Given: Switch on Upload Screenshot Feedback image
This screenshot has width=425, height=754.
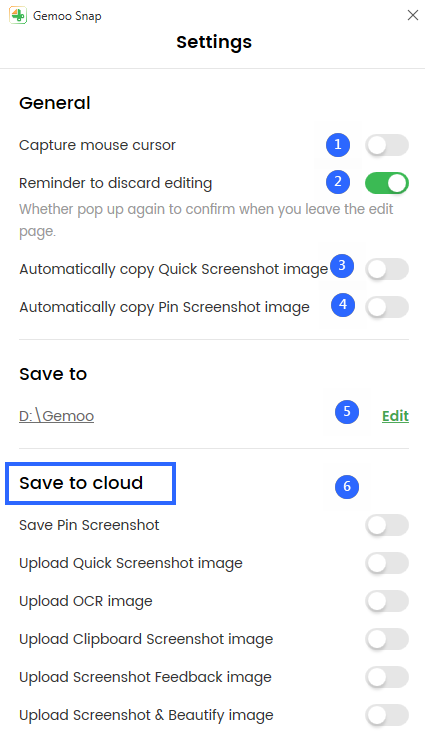Looking at the screenshot, I should pyautogui.click(x=387, y=677).
